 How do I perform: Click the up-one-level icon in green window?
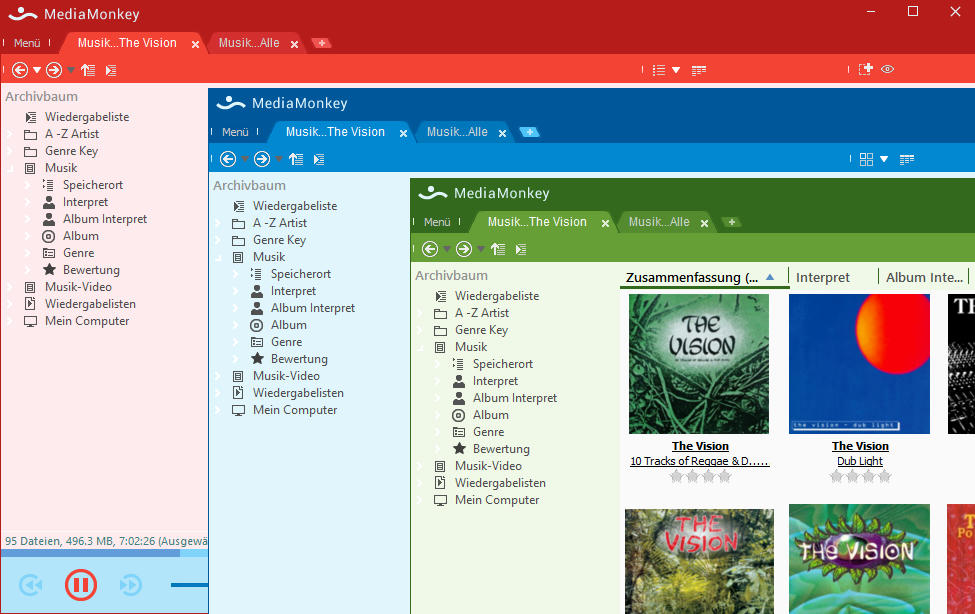point(498,249)
